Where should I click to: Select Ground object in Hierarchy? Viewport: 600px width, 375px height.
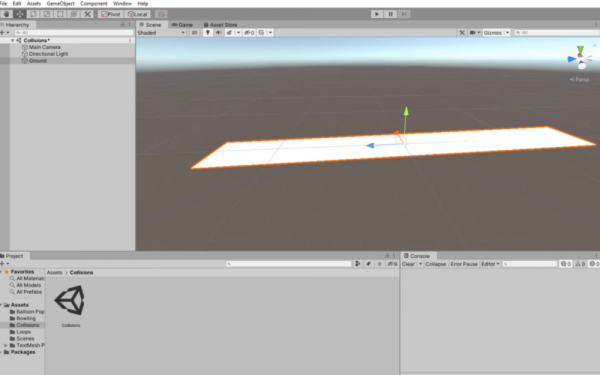pos(38,60)
